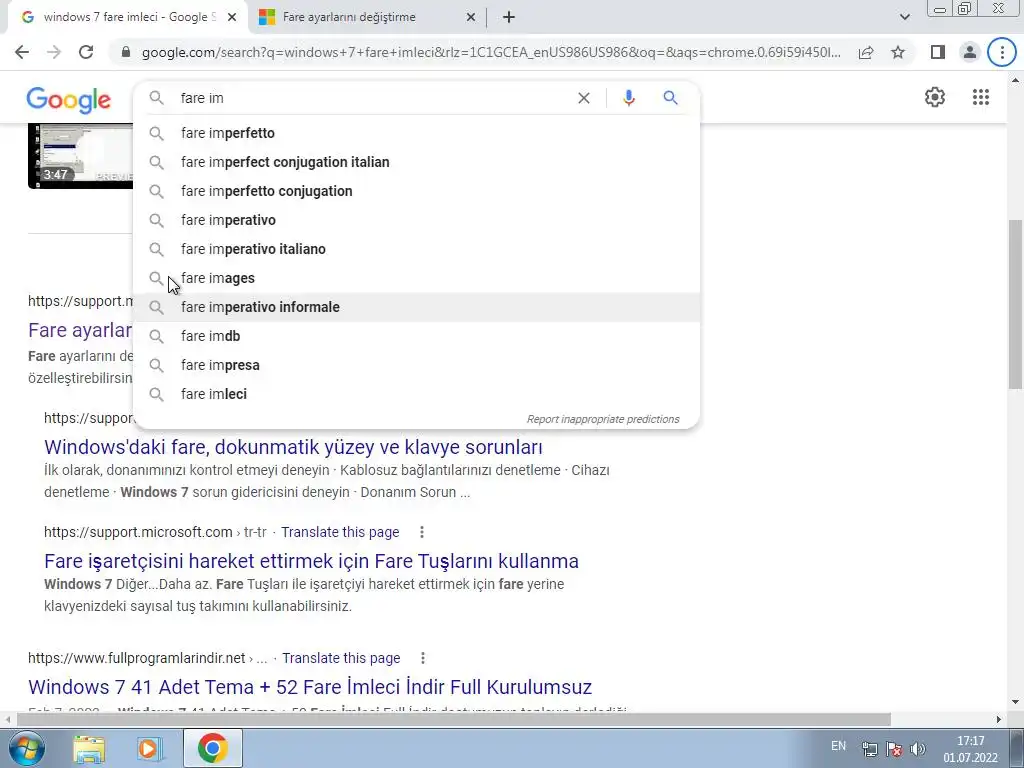Select suggestion fare imperativo

tap(417, 220)
